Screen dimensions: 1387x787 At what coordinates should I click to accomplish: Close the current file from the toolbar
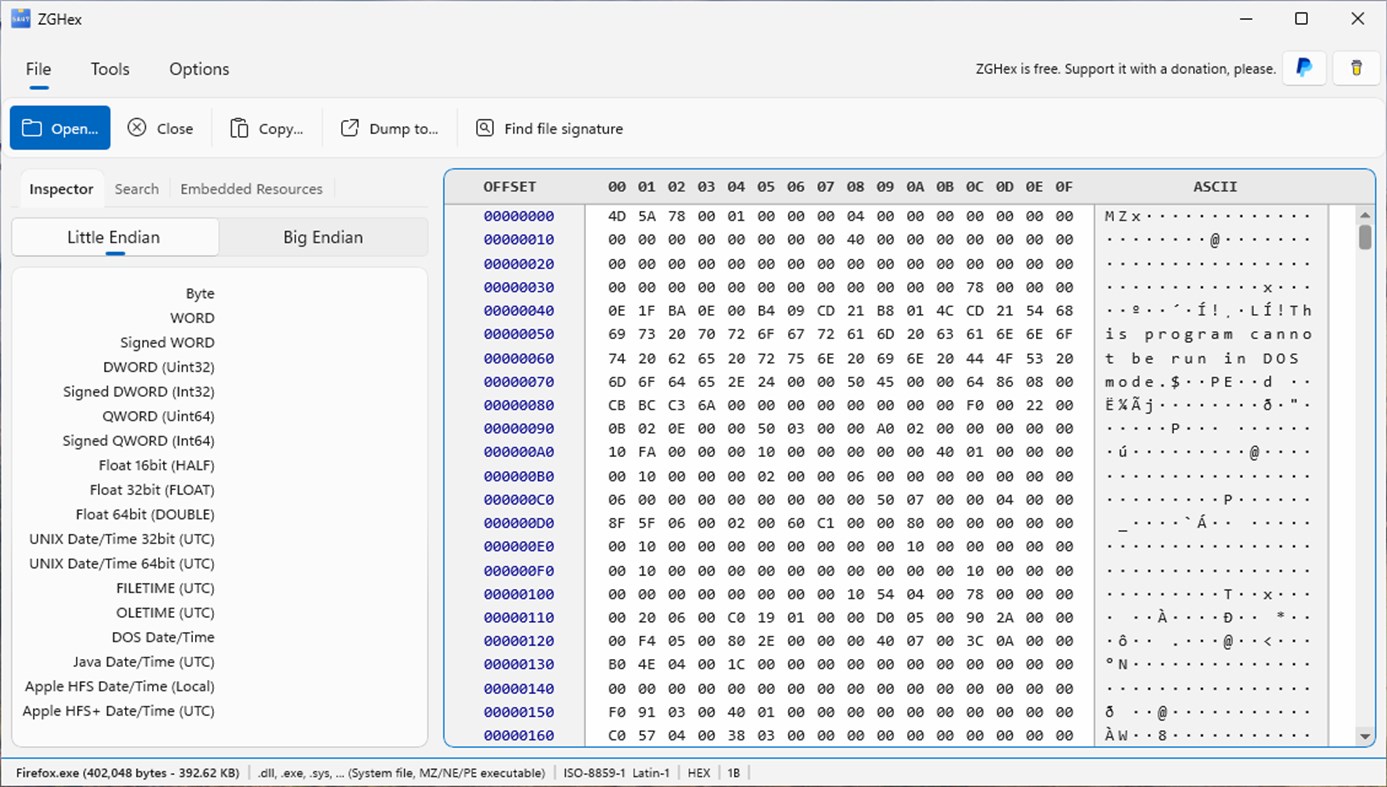click(160, 128)
